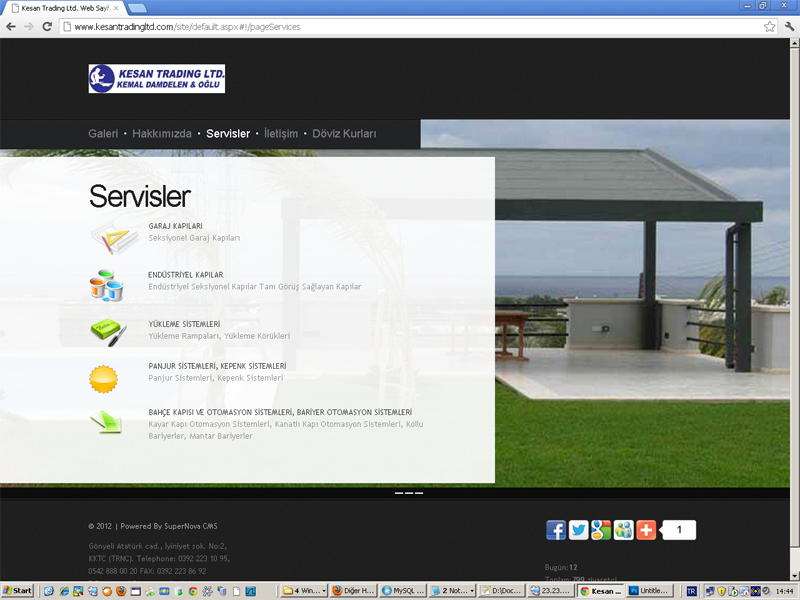Reload the current page

(47, 27)
